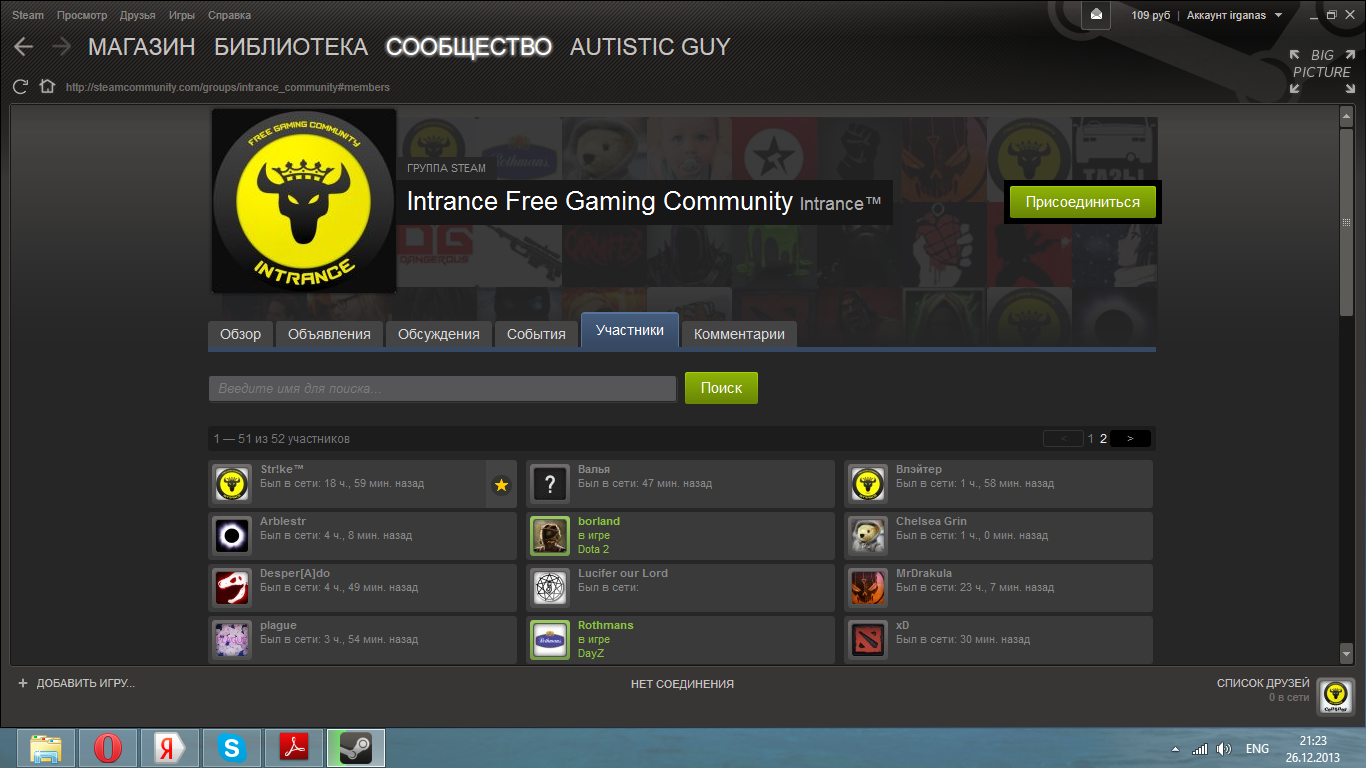Open Str!ke™ member avatar
The width and height of the screenshot is (1366, 768).
pyautogui.click(x=232, y=485)
